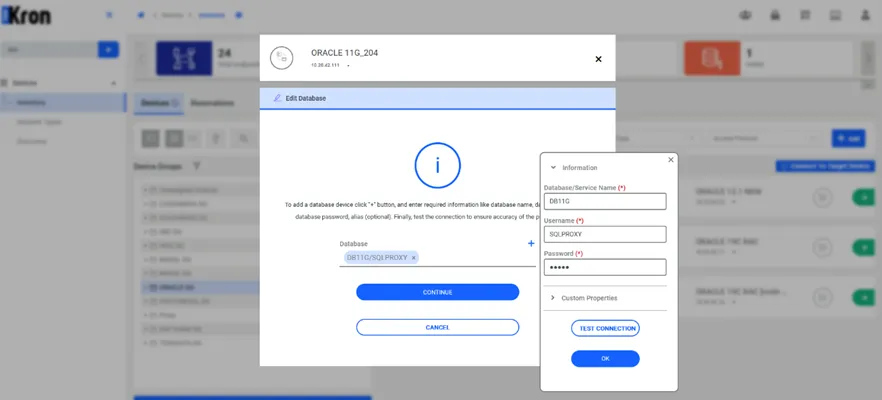
Task: Click the Device Groups filter funnel icon
Action: pyautogui.click(x=196, y=166)
